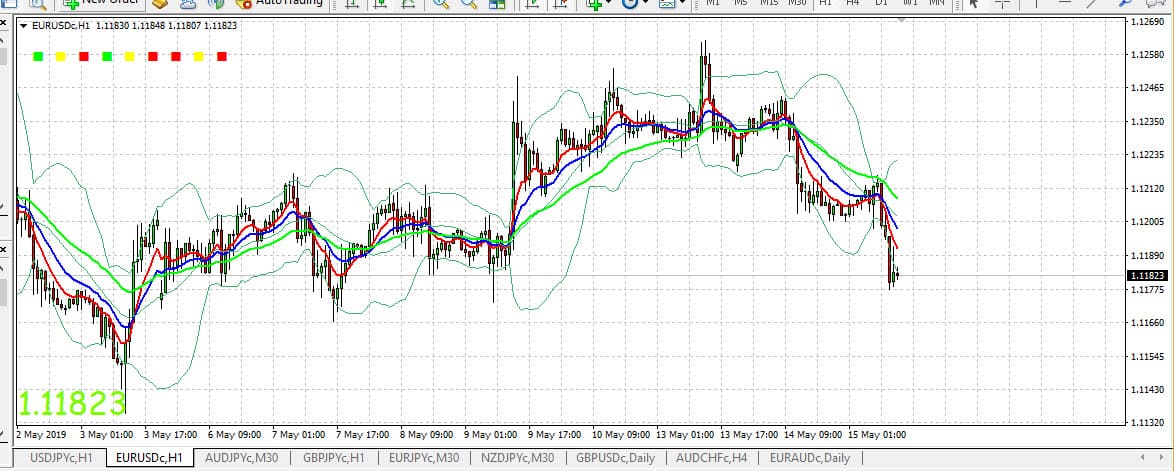Click the golden book icon in toolbar

coord(160,4)
